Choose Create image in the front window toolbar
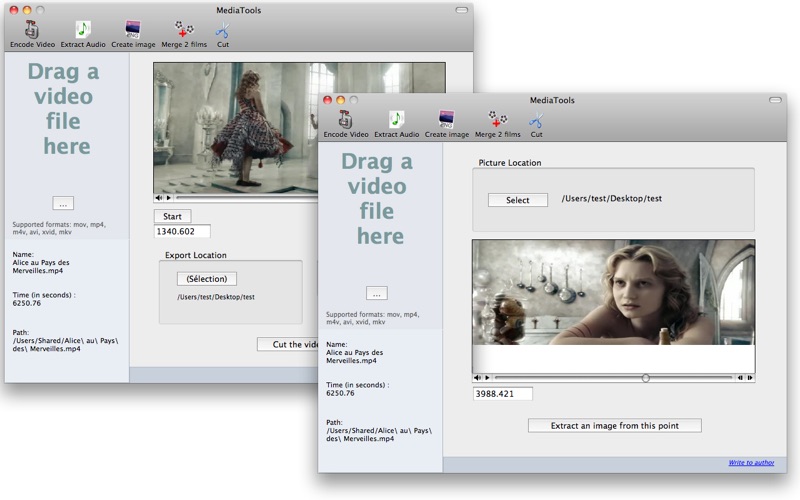 coord(446,124)
